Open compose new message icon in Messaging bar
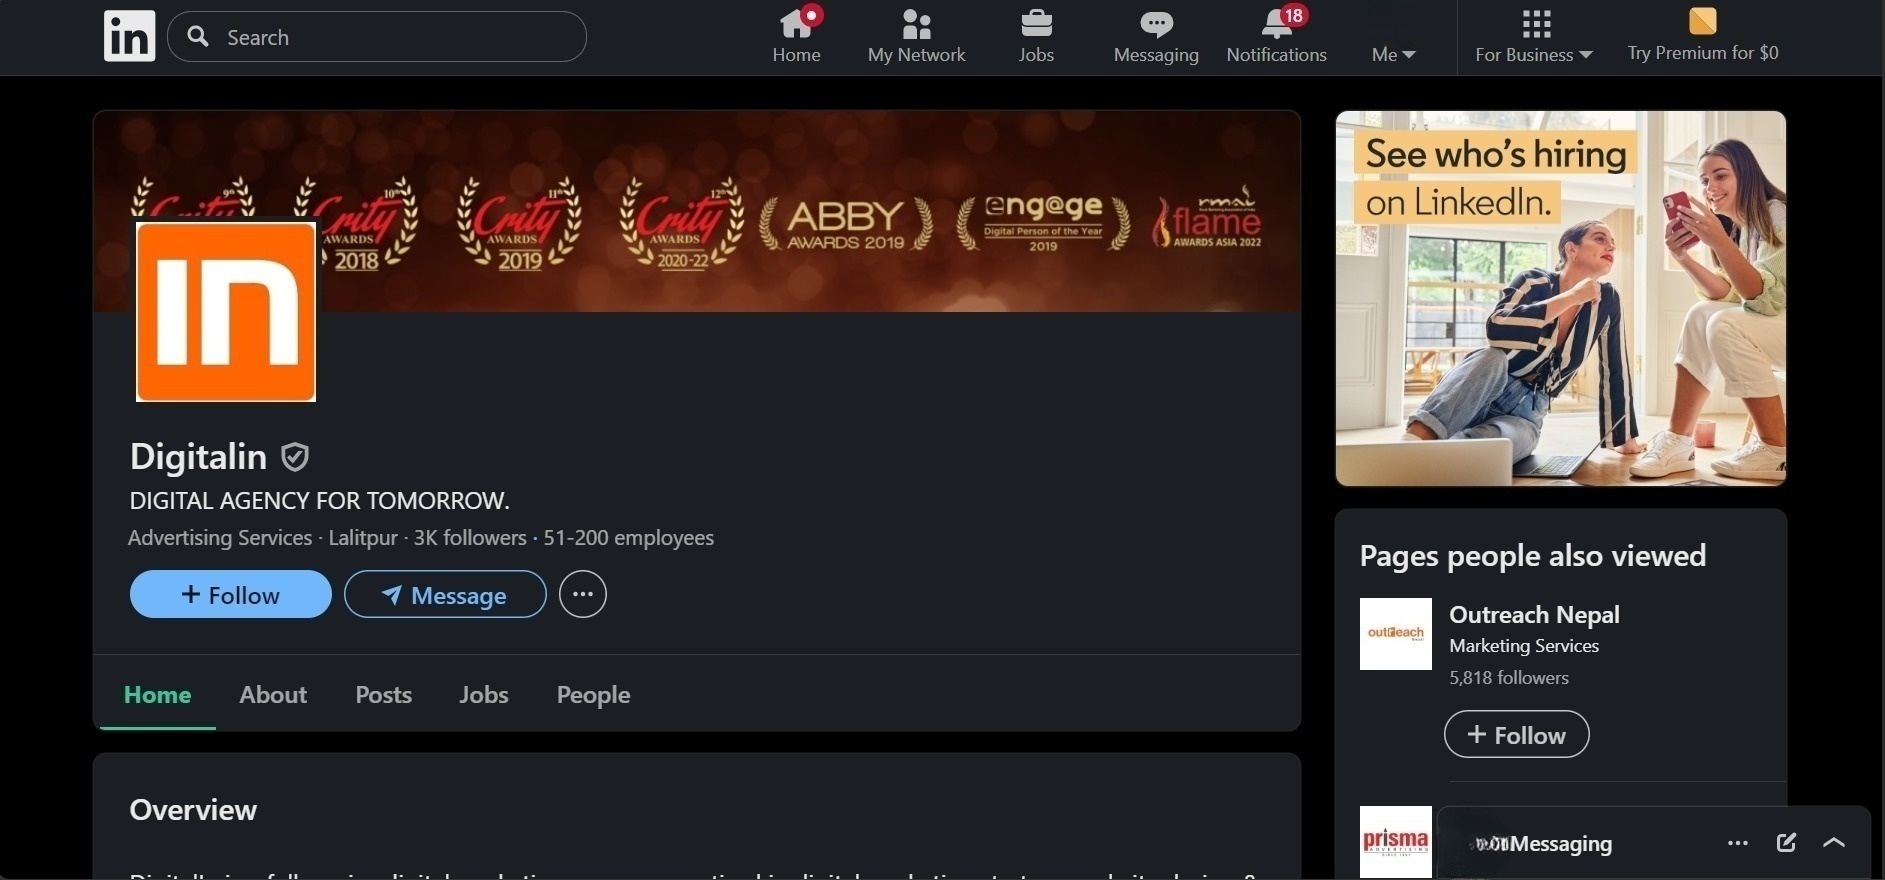This screenshot has width=1885, height=880. 1786,843
